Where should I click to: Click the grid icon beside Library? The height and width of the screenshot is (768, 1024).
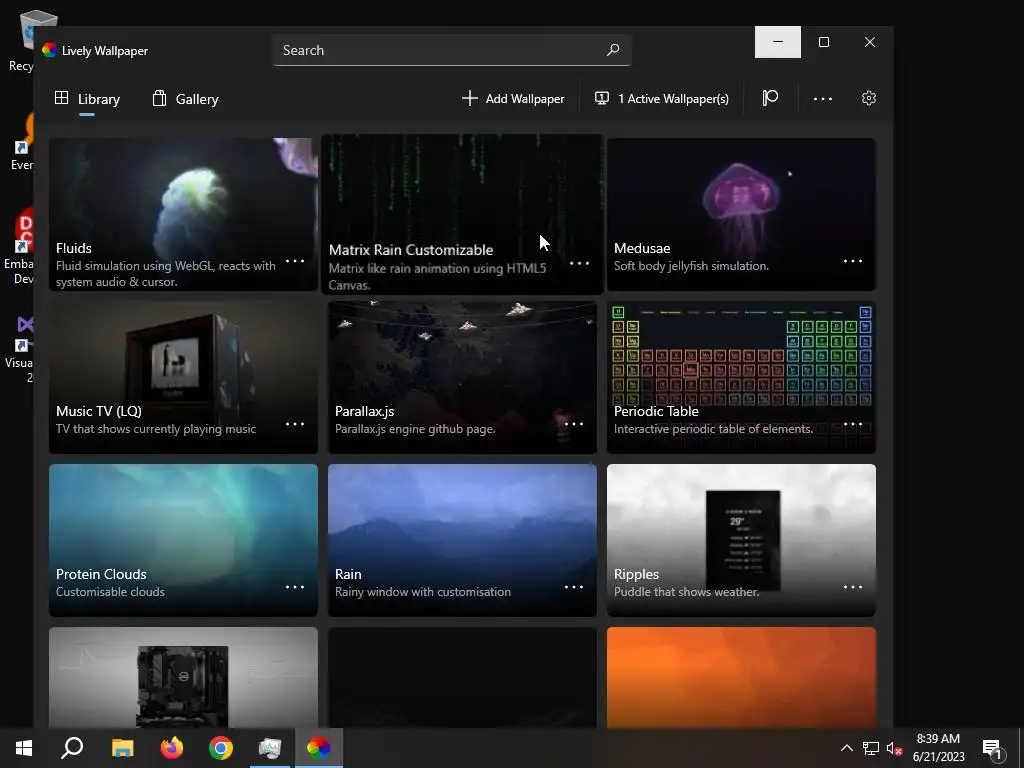pyautogui.click(x=61, y=98)
